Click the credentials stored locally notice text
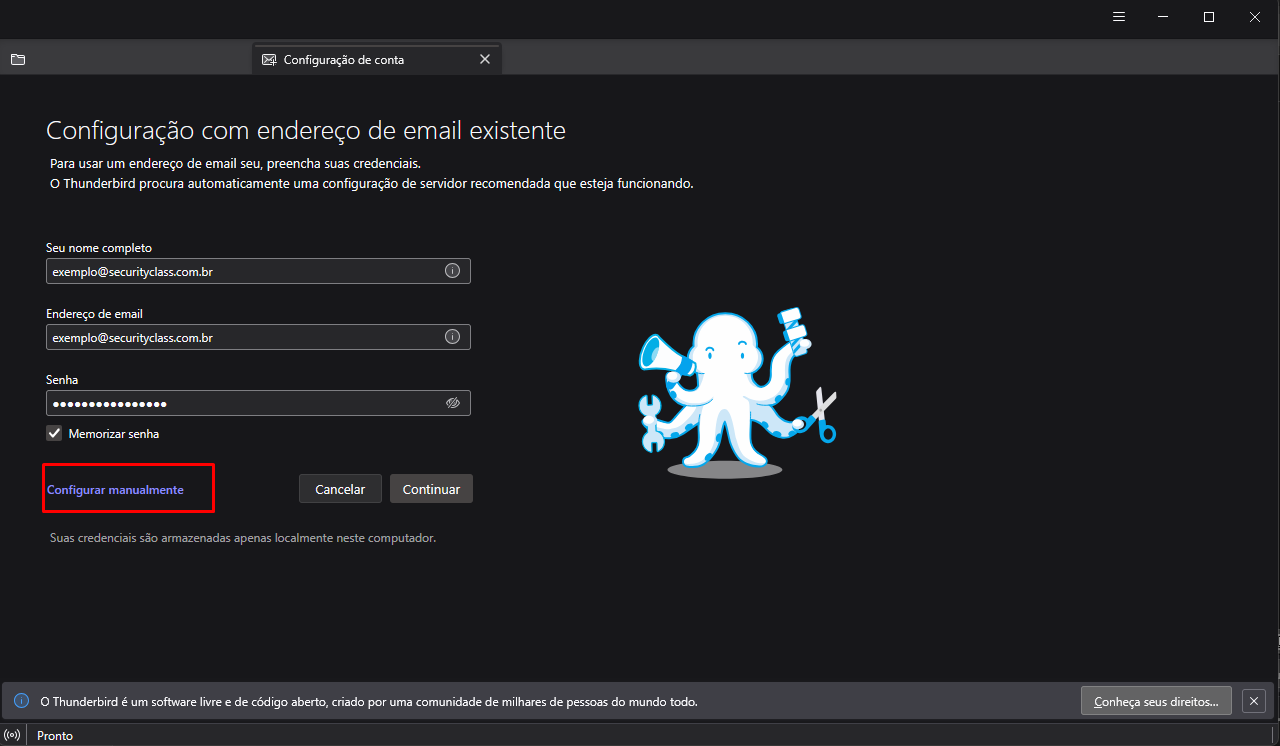1280x746 pixels. [243, 538]
